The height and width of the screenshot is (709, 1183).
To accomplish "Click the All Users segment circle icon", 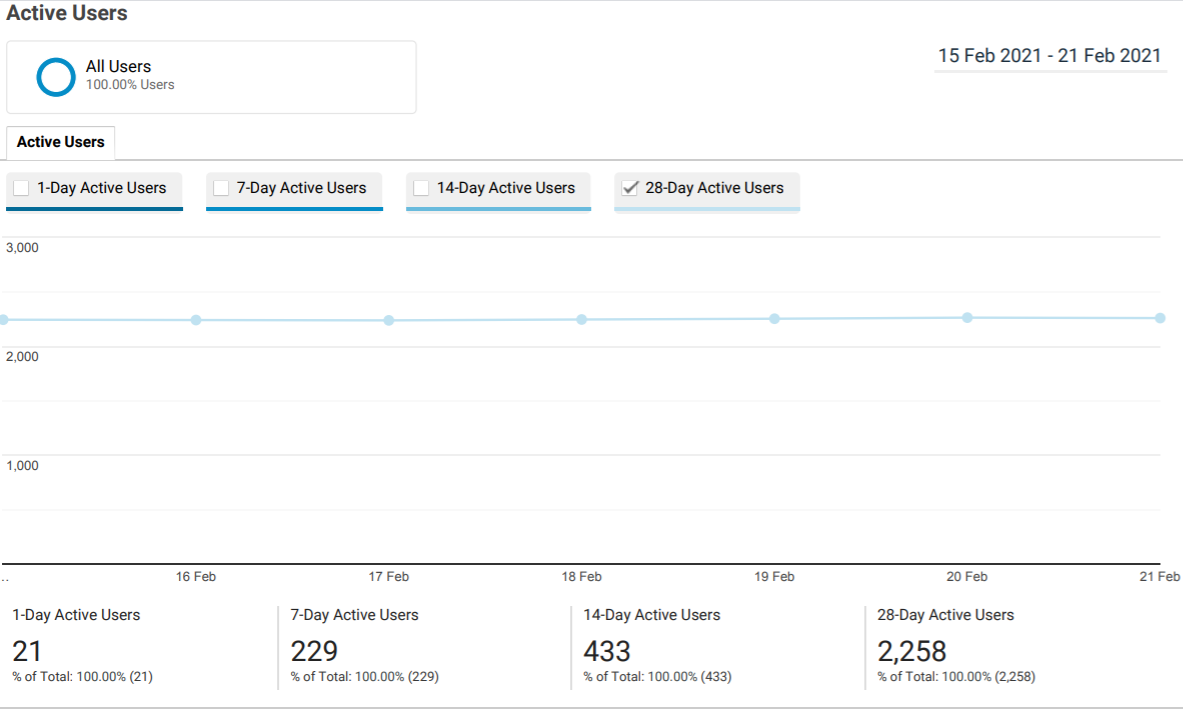I will click(x=56, y=77).
